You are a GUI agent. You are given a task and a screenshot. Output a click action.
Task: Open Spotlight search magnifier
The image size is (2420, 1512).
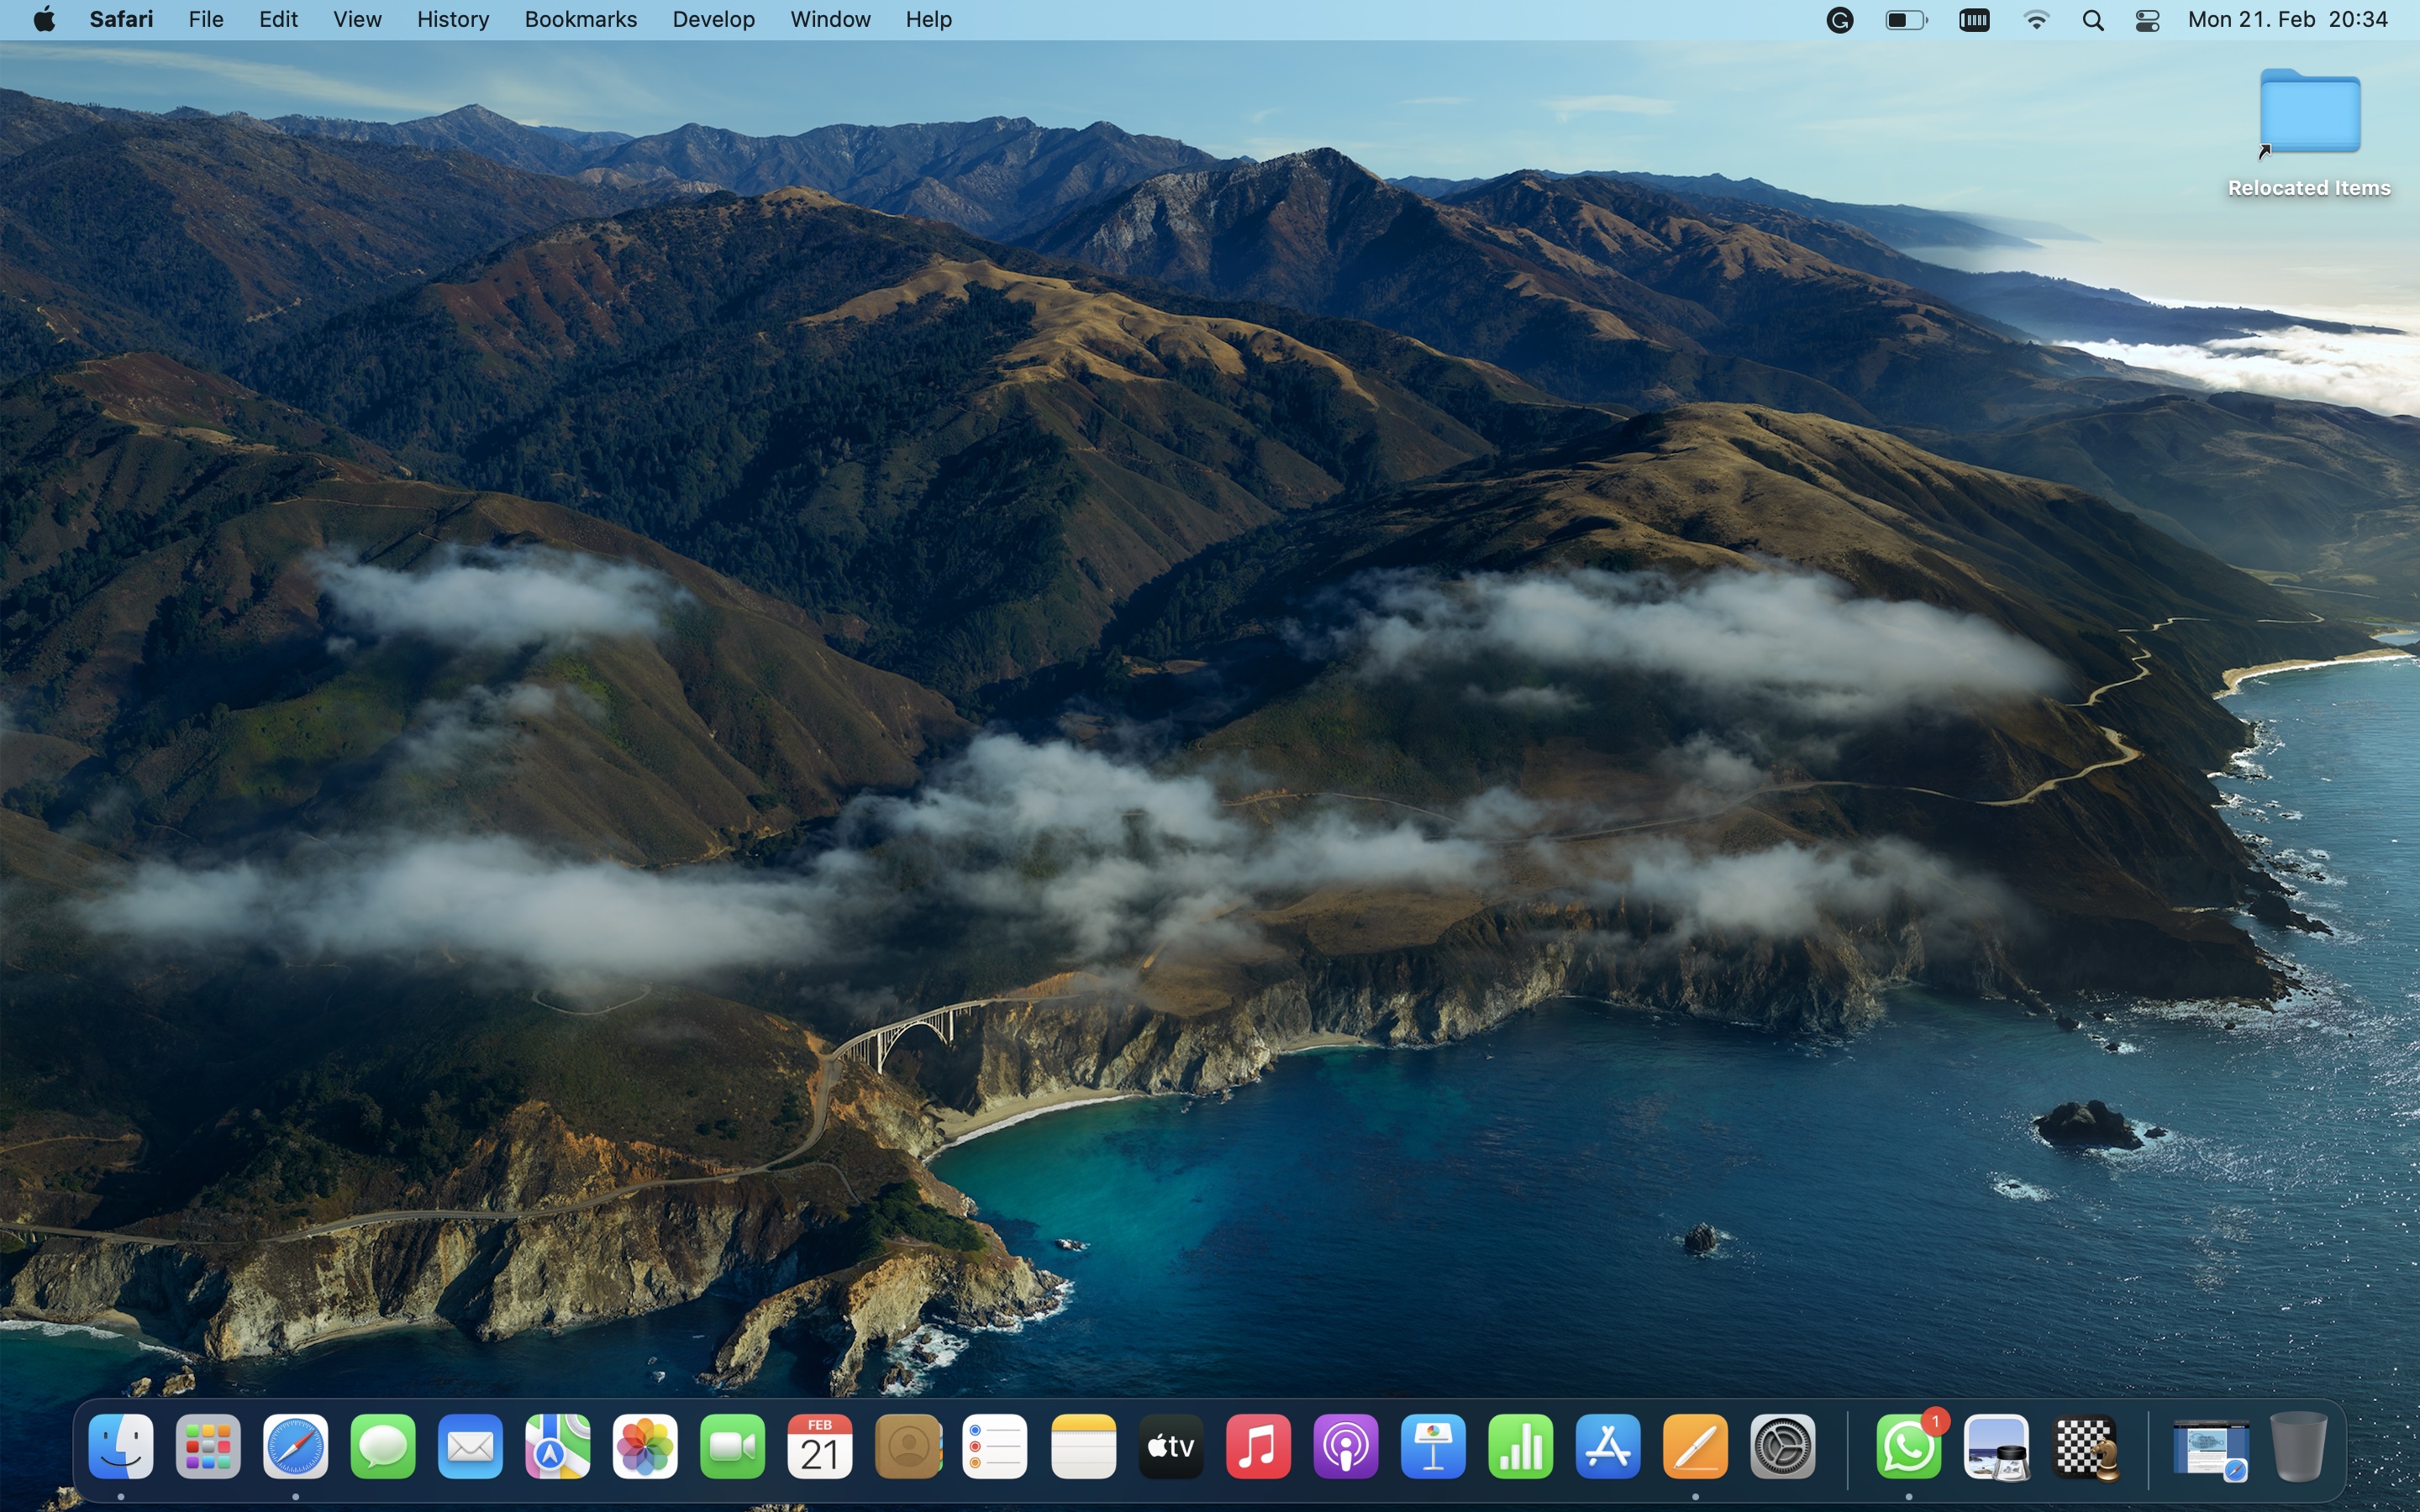[2092, 20]
